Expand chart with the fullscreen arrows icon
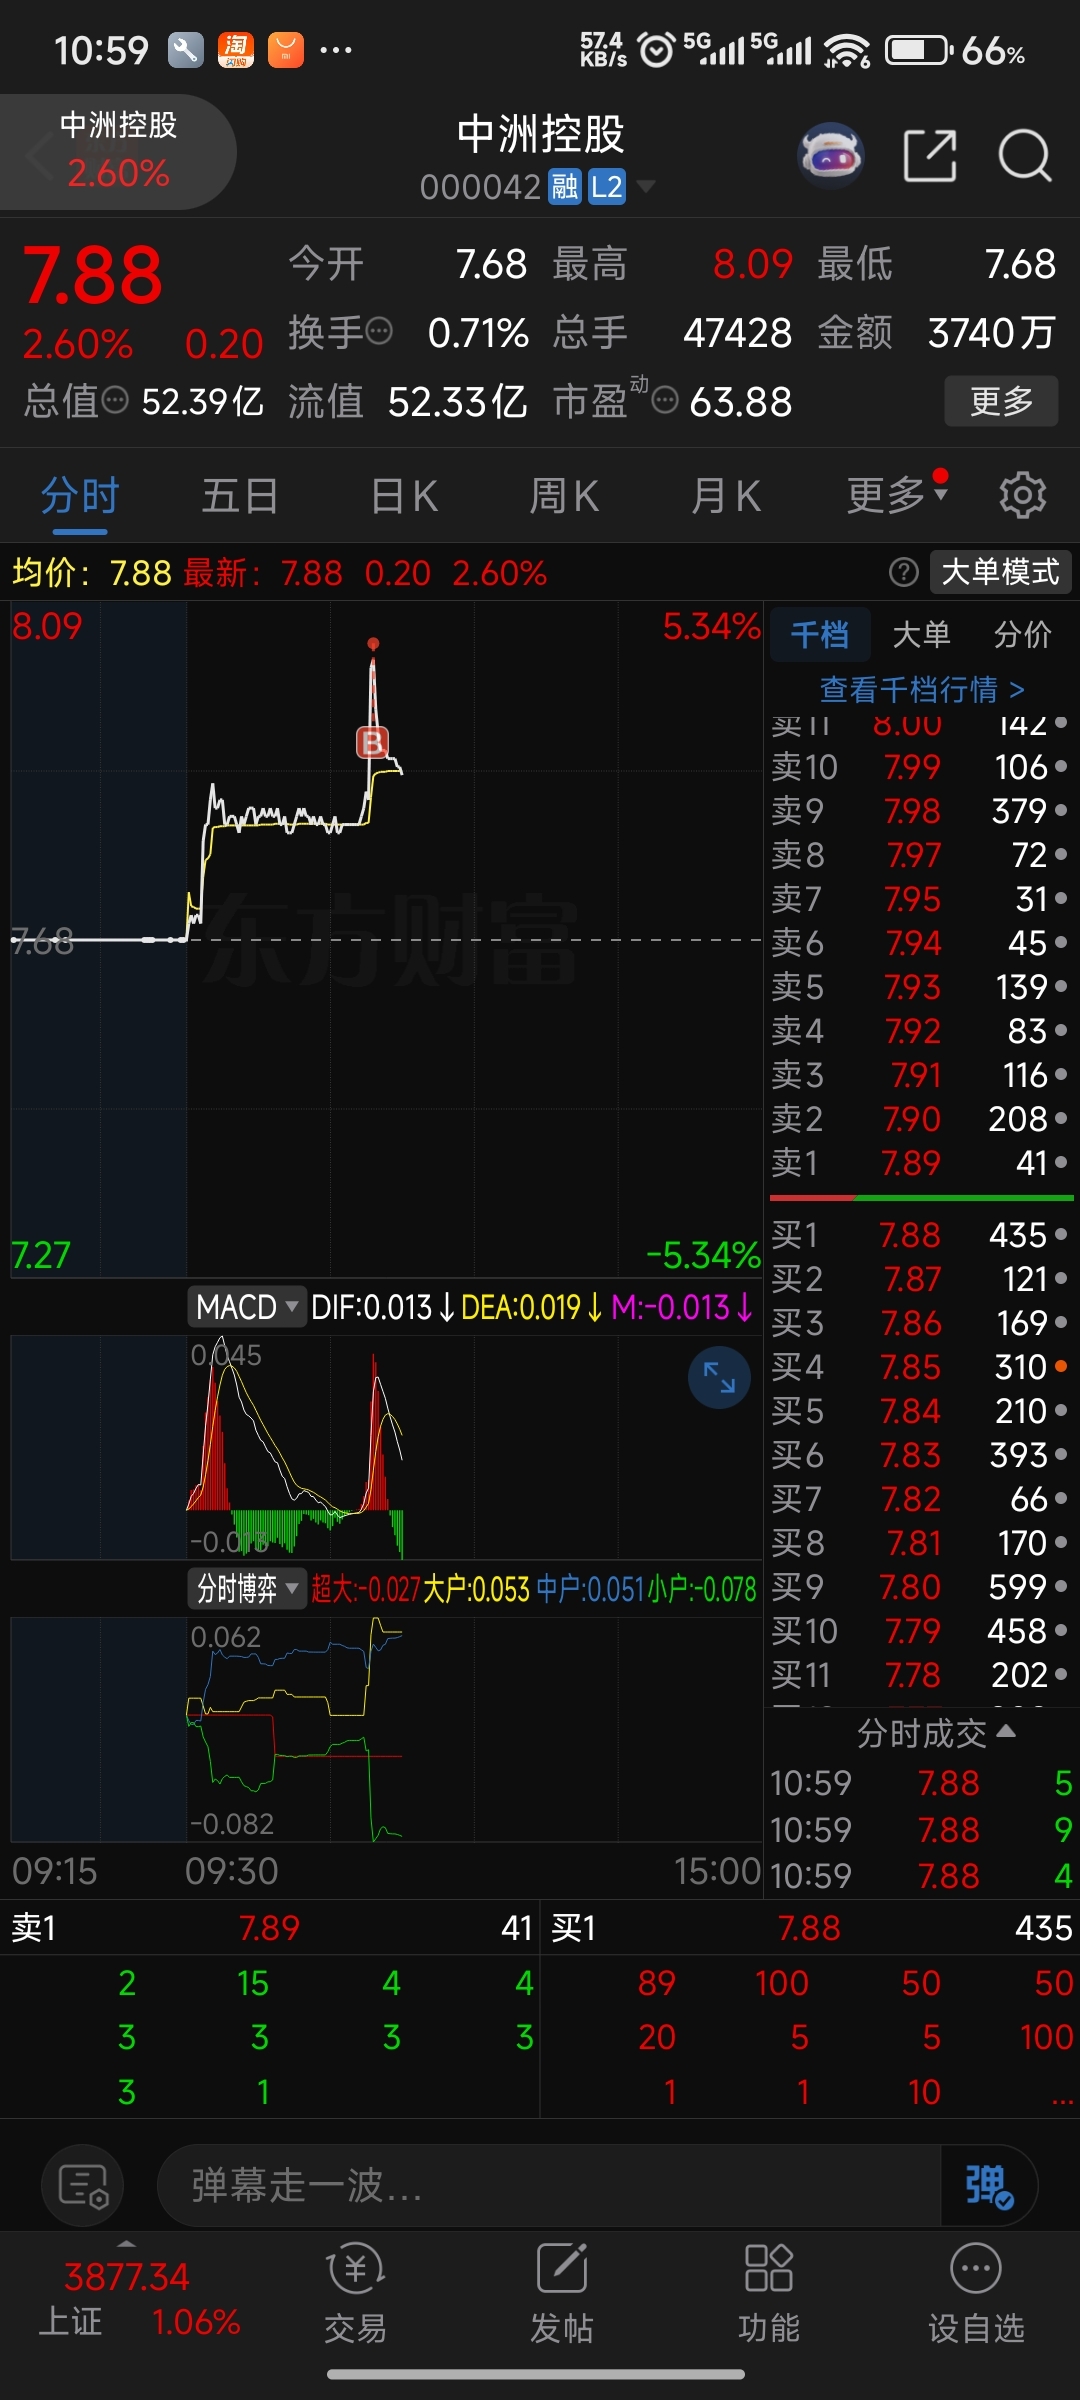 tap(719, 1377)
